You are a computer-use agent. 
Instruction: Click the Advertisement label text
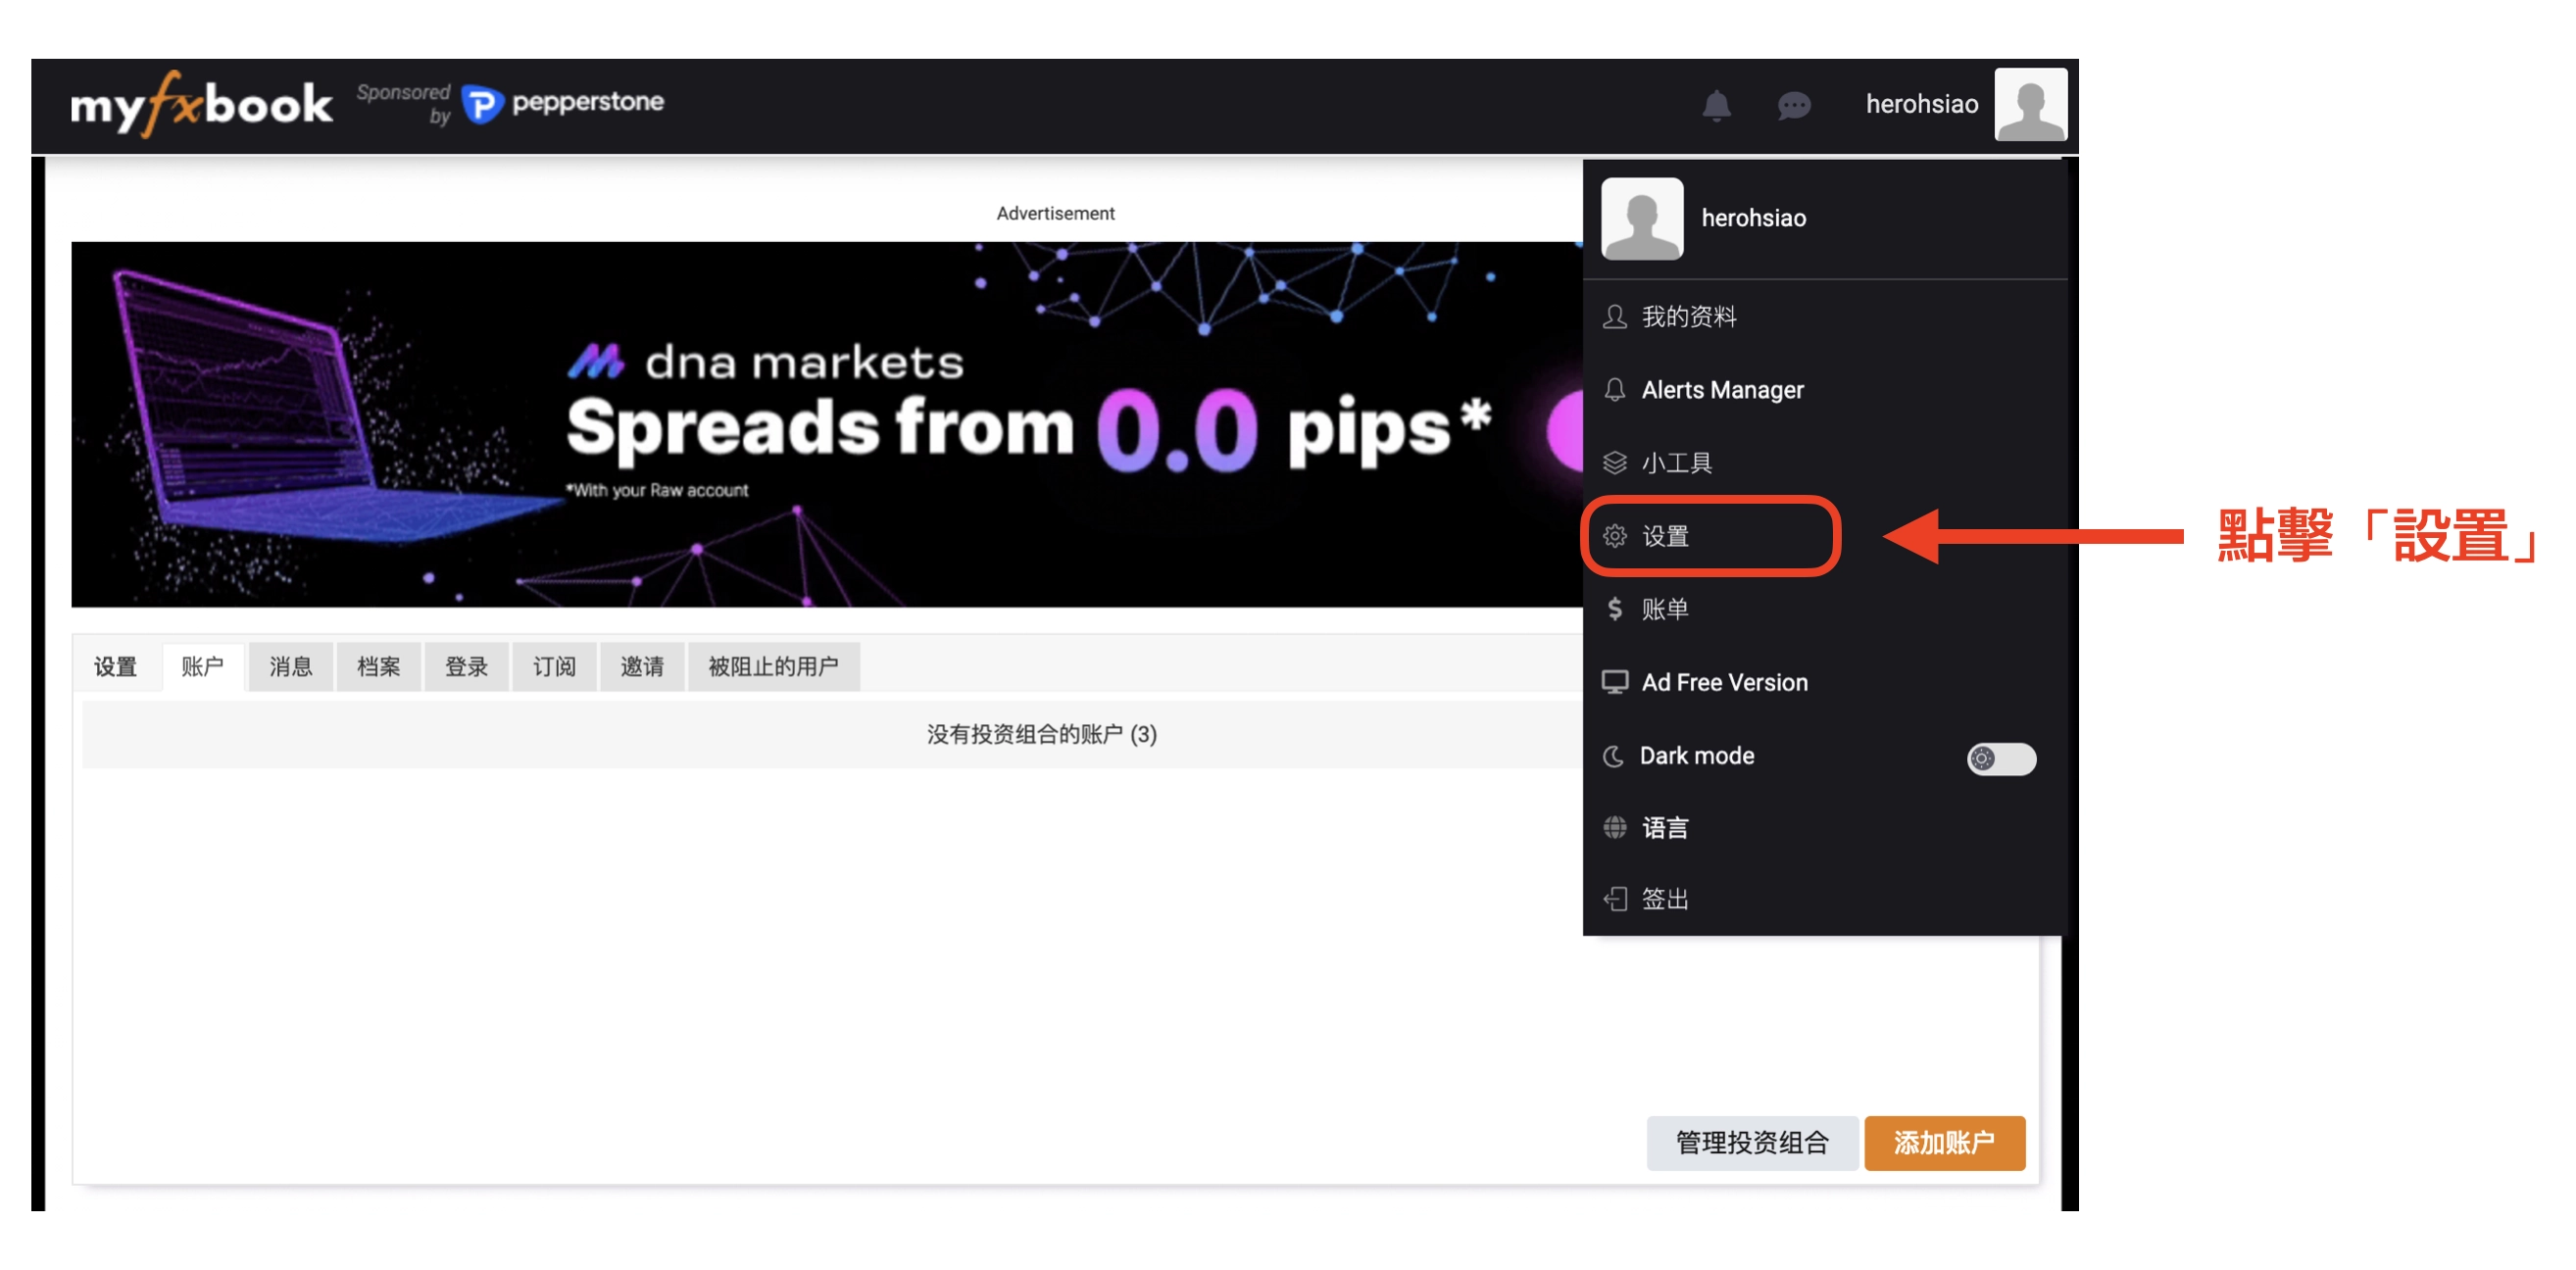(1055, 213)
